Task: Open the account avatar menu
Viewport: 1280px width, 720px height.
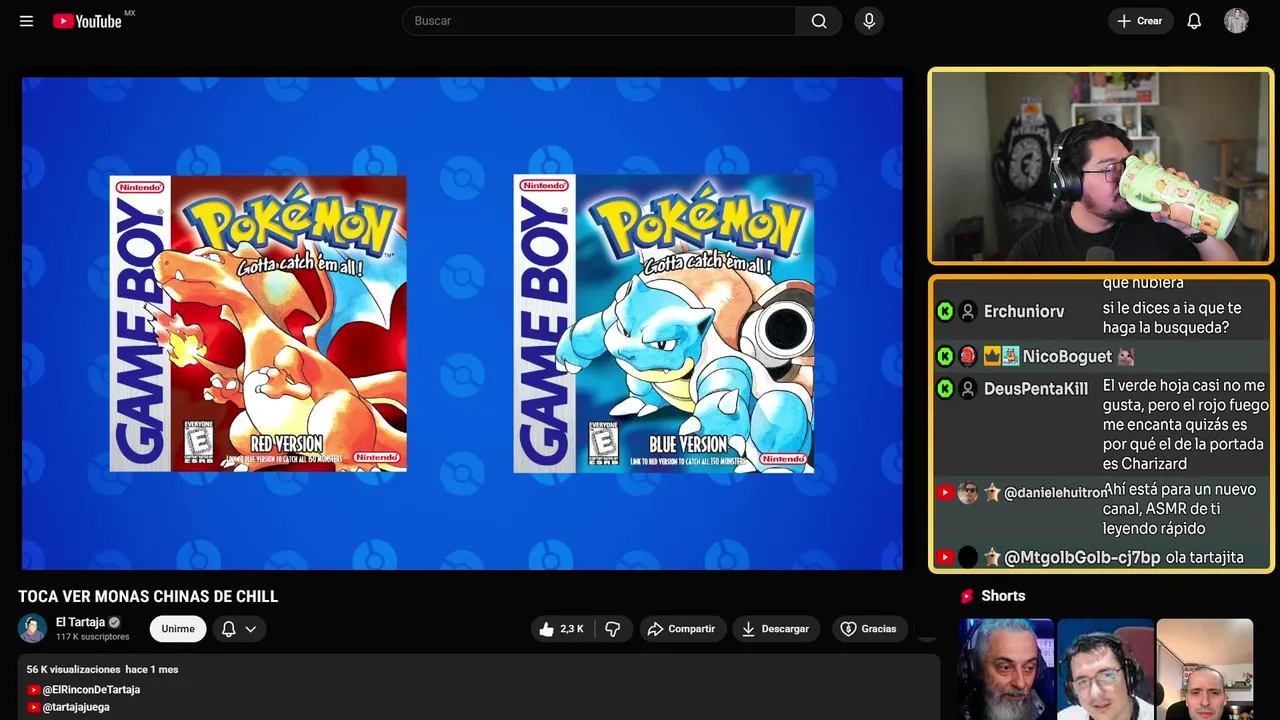Action: click(x=1236, y=21)
